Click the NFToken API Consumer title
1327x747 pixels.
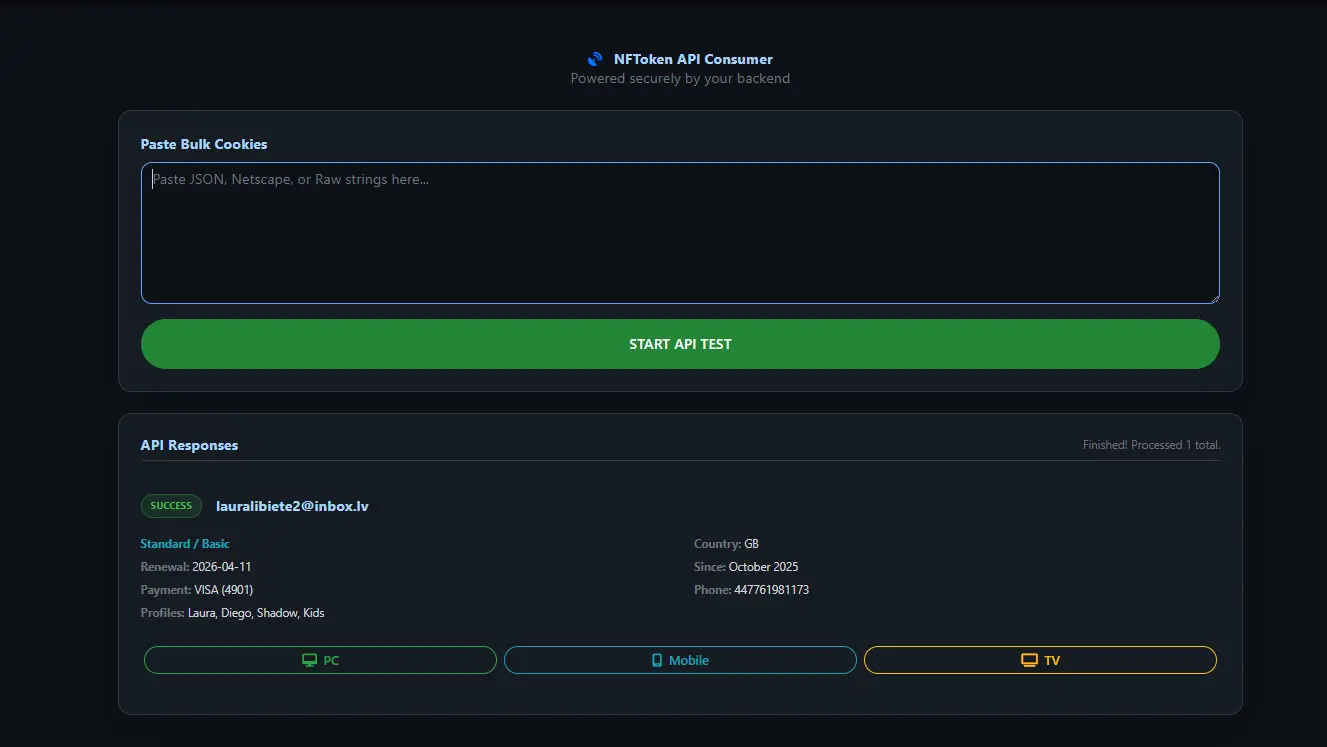(x=693, y=59)
